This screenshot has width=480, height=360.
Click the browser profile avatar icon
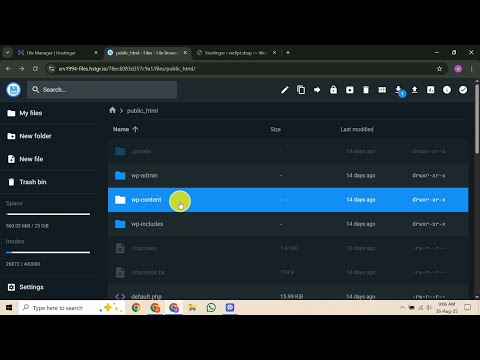click(458, 69)
